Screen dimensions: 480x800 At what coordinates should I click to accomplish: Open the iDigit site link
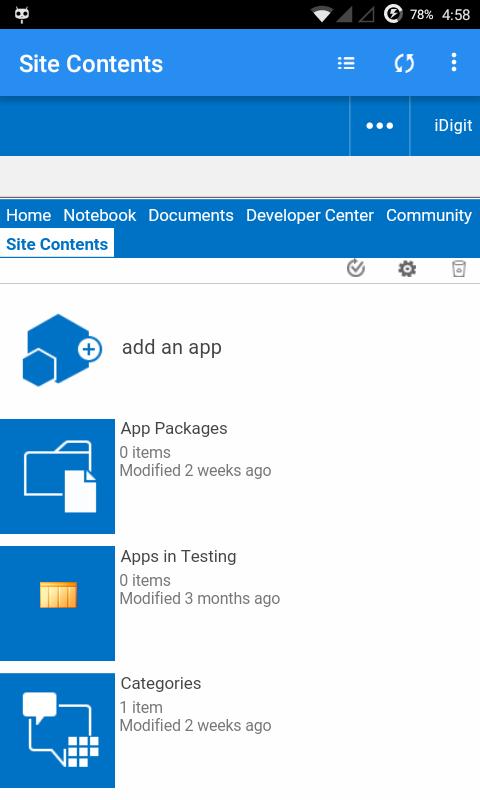[x=453, y=126]
